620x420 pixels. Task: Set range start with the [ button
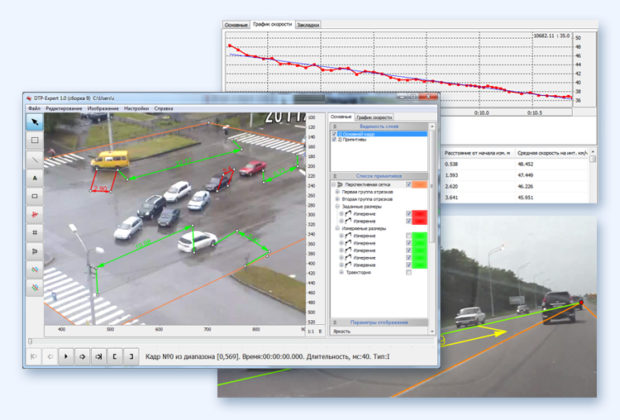(x=115, y=357)
